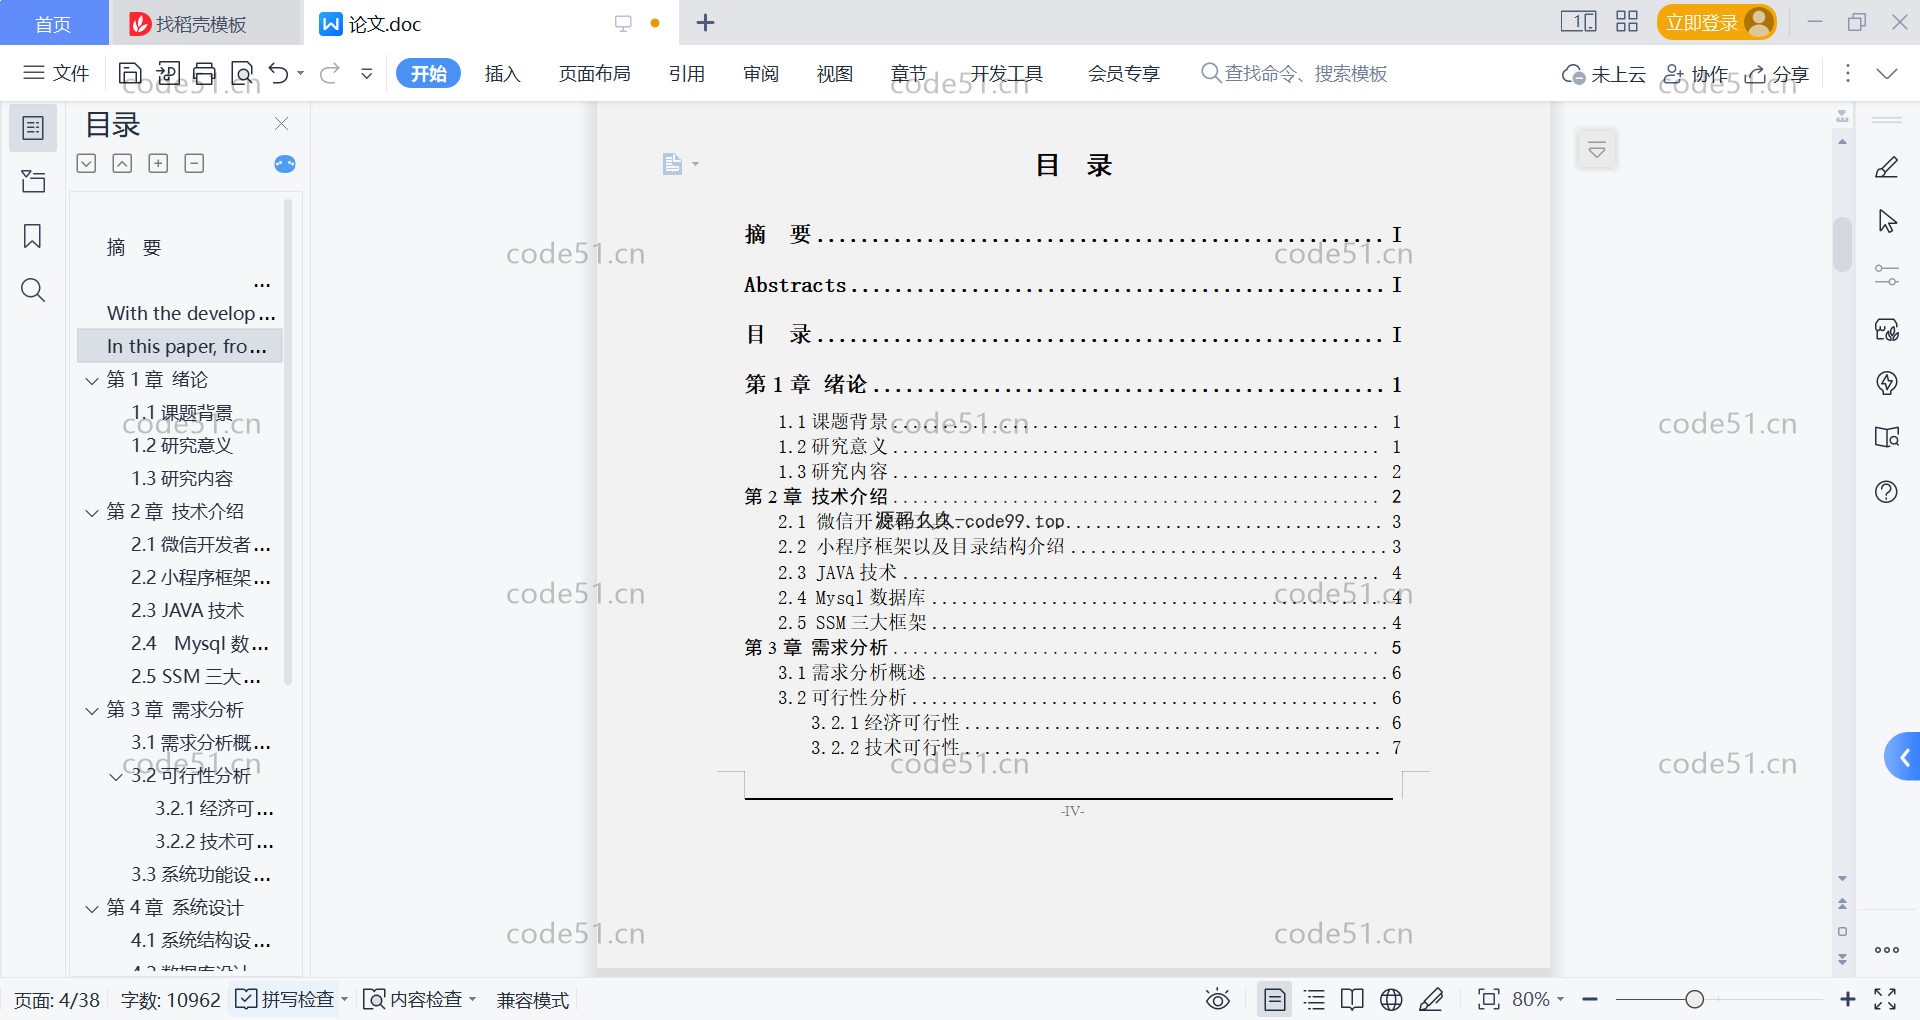The width and height of the screenshot is (1920, 1020).
Task: Adjust the zoom slider handle
Action: pos(1694,999)
